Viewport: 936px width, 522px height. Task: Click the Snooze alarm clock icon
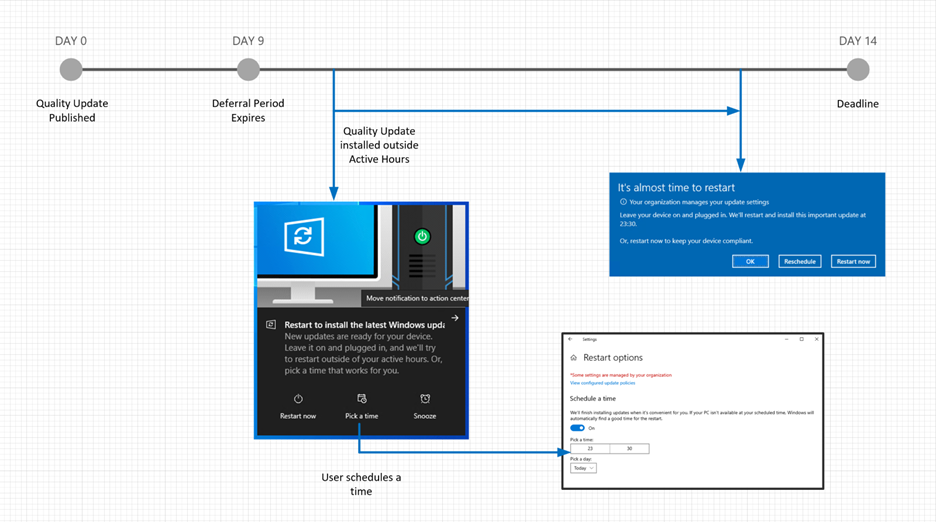[425, 399]
